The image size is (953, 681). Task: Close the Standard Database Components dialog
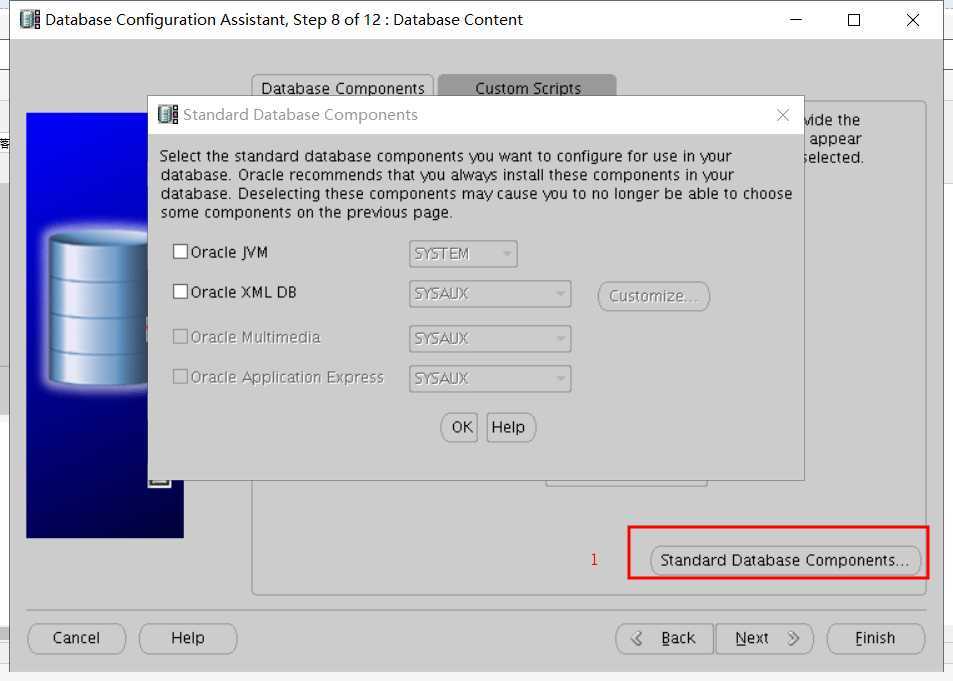click(783, 115)
